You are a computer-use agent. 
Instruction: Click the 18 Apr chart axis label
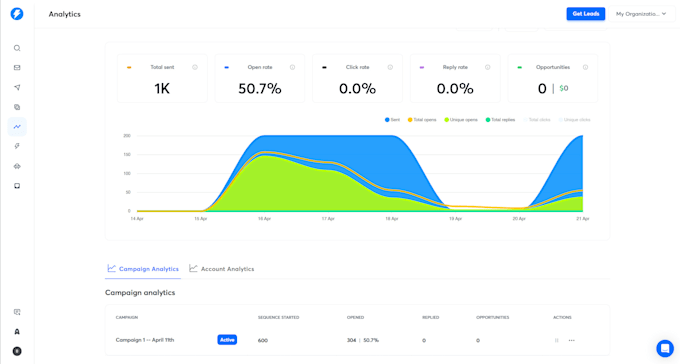click(392, 219)
